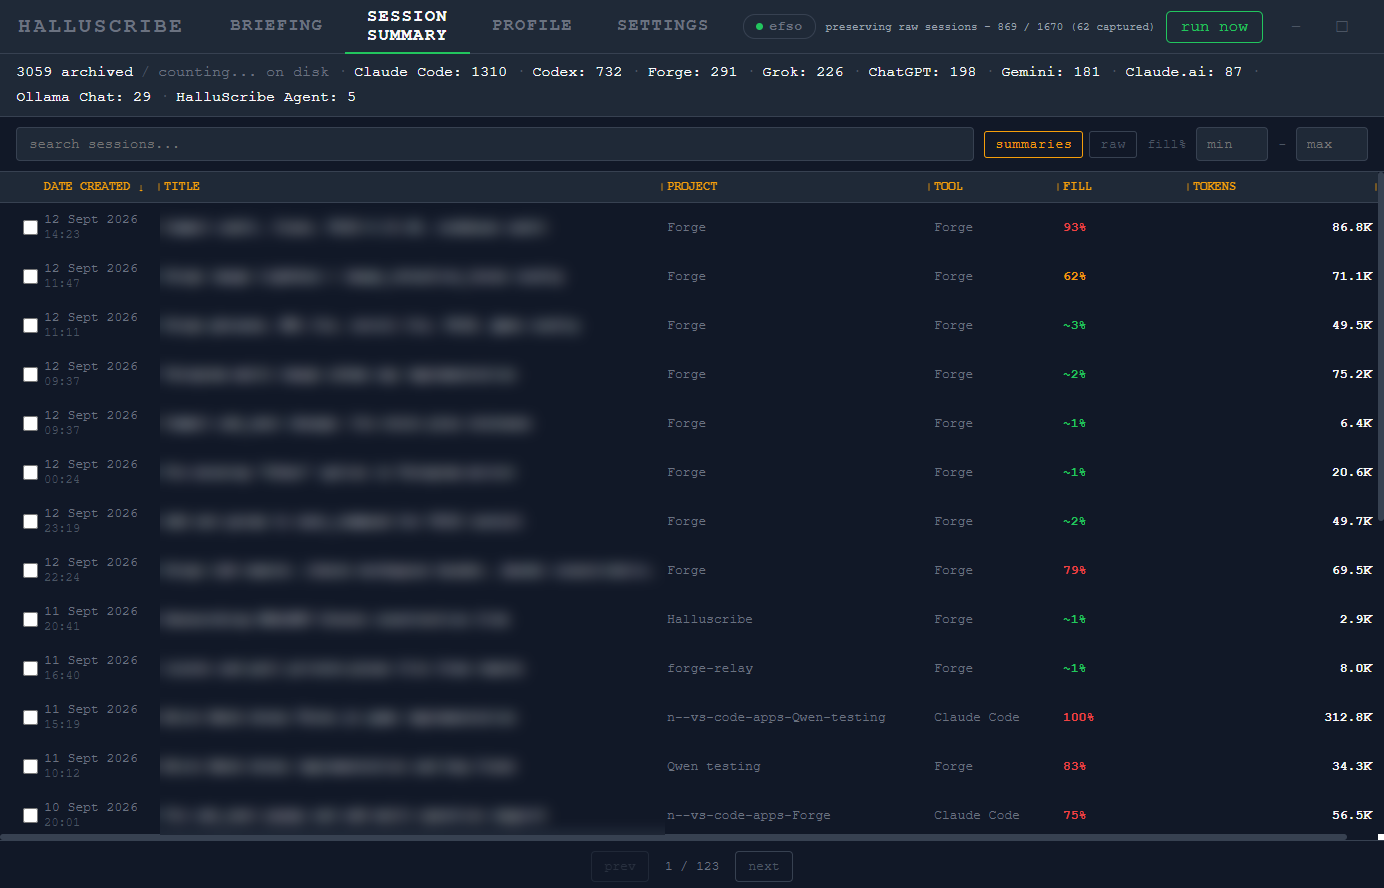Tick the checkbox for the 6.4K tokens row
The image size is (1384, 888).
(x=30, y=423)
